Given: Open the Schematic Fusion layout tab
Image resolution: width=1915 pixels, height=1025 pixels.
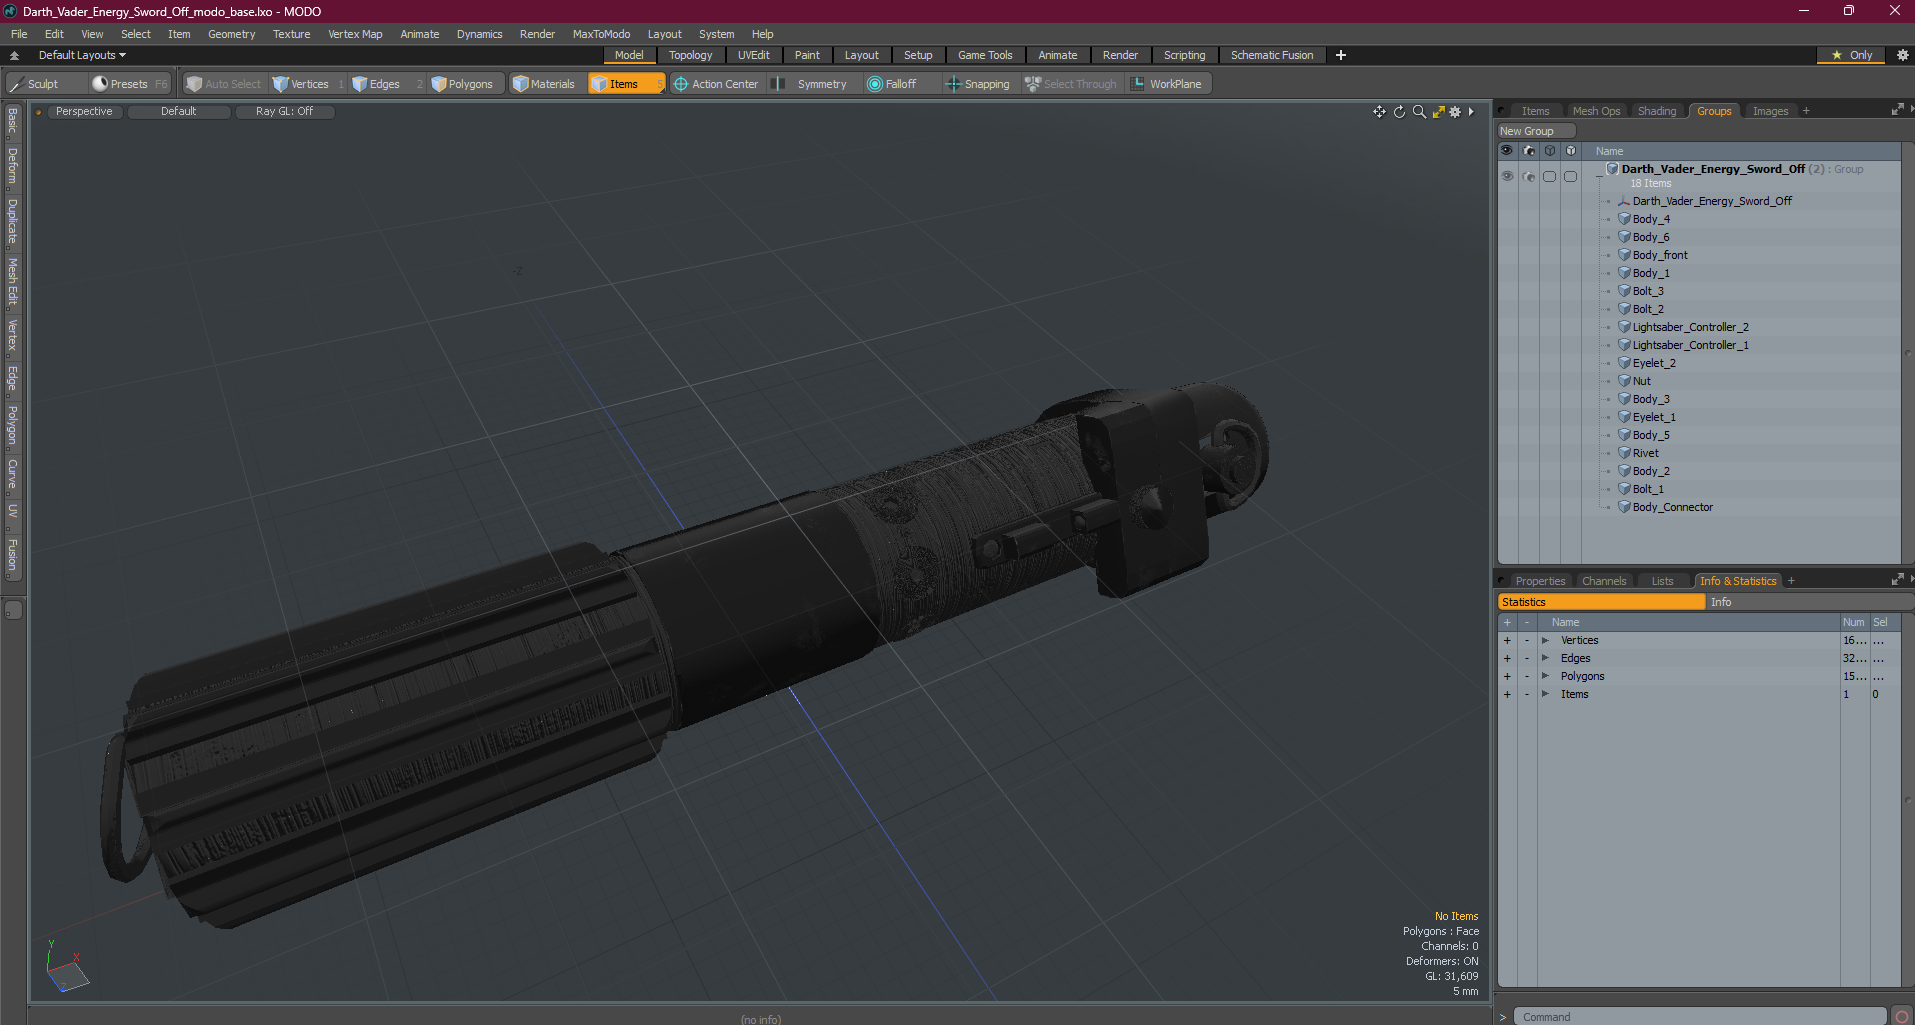Looking at the screenshot, I should (x=1271, y=55).
